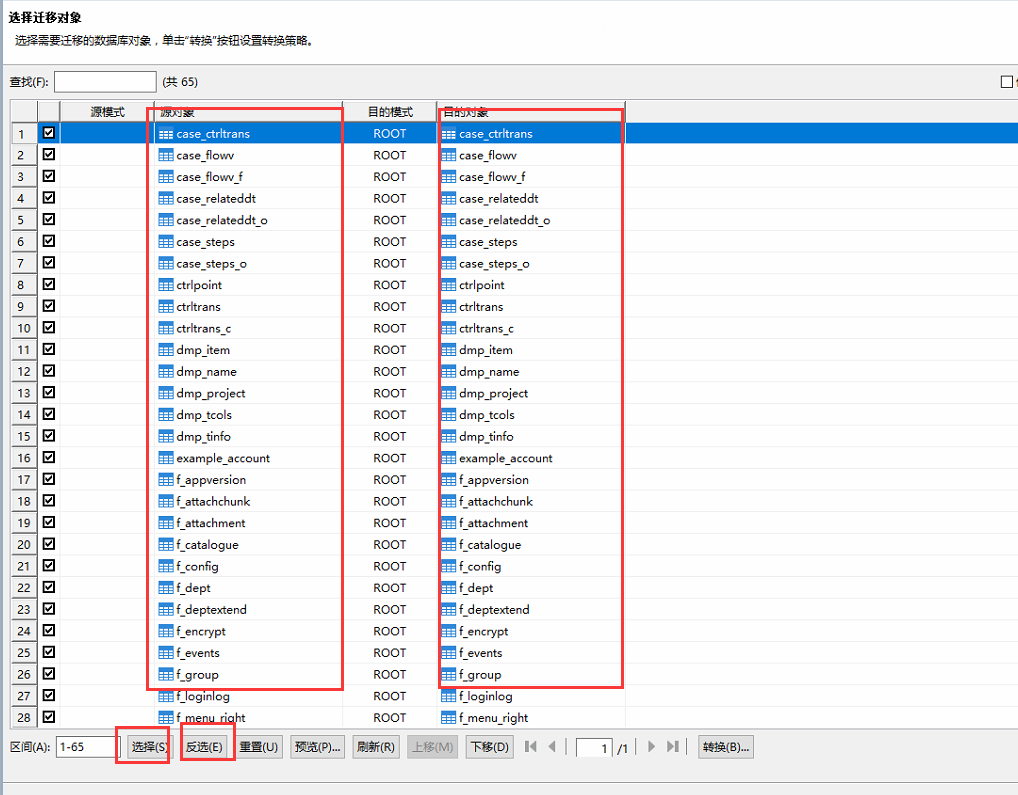
Task: Click table icon beside source object example_account
Action: tap(166, 458)
